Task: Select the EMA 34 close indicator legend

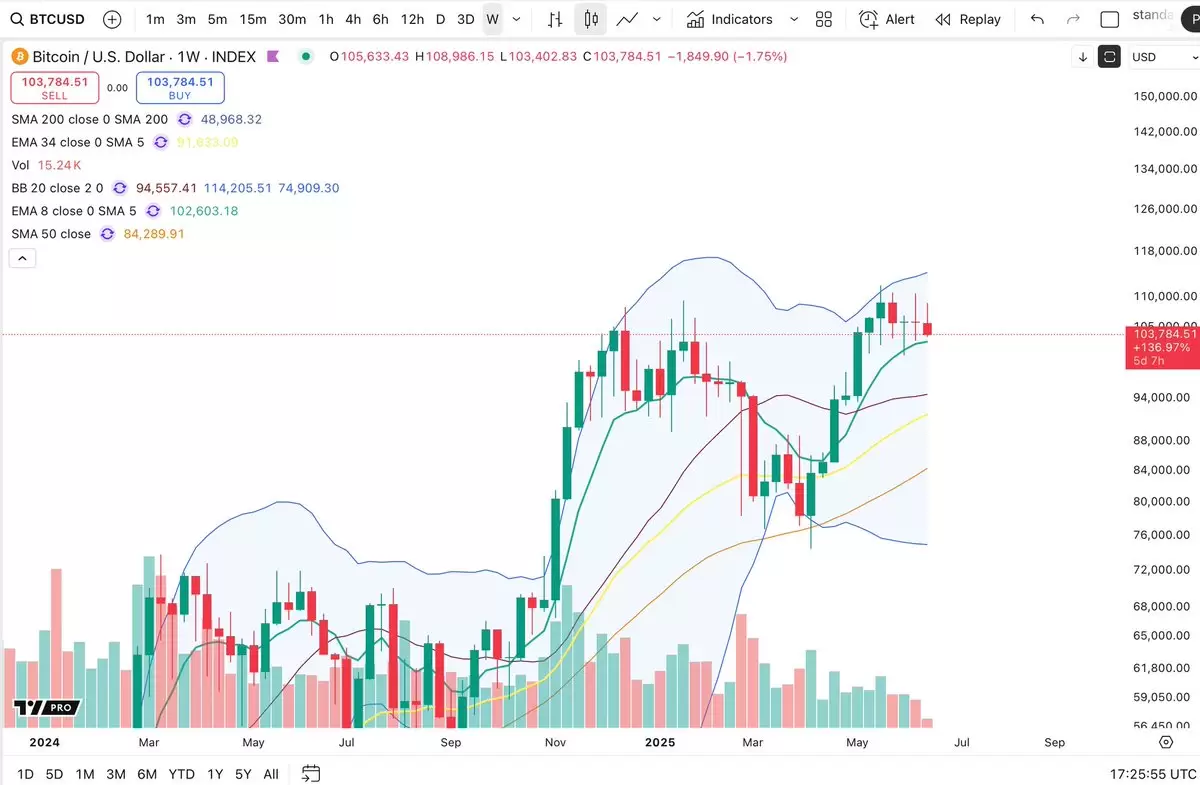Action: (78, 142)
